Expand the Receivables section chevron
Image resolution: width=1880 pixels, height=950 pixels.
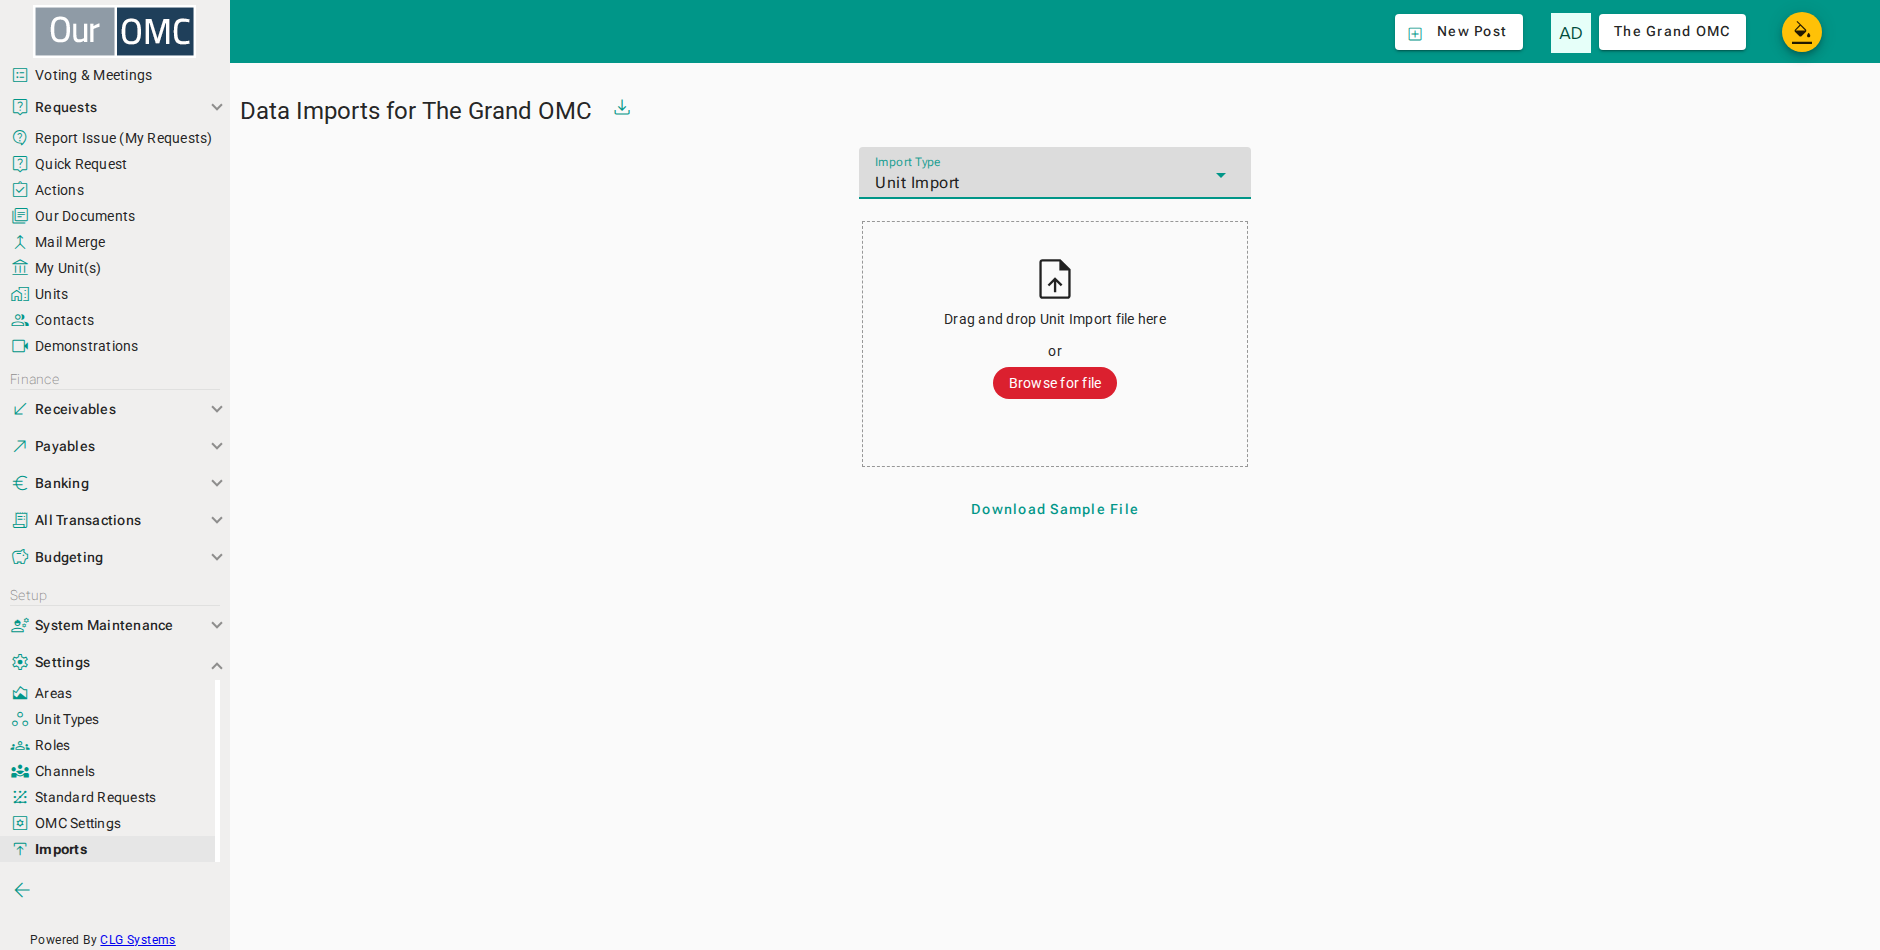click(217, 409)
